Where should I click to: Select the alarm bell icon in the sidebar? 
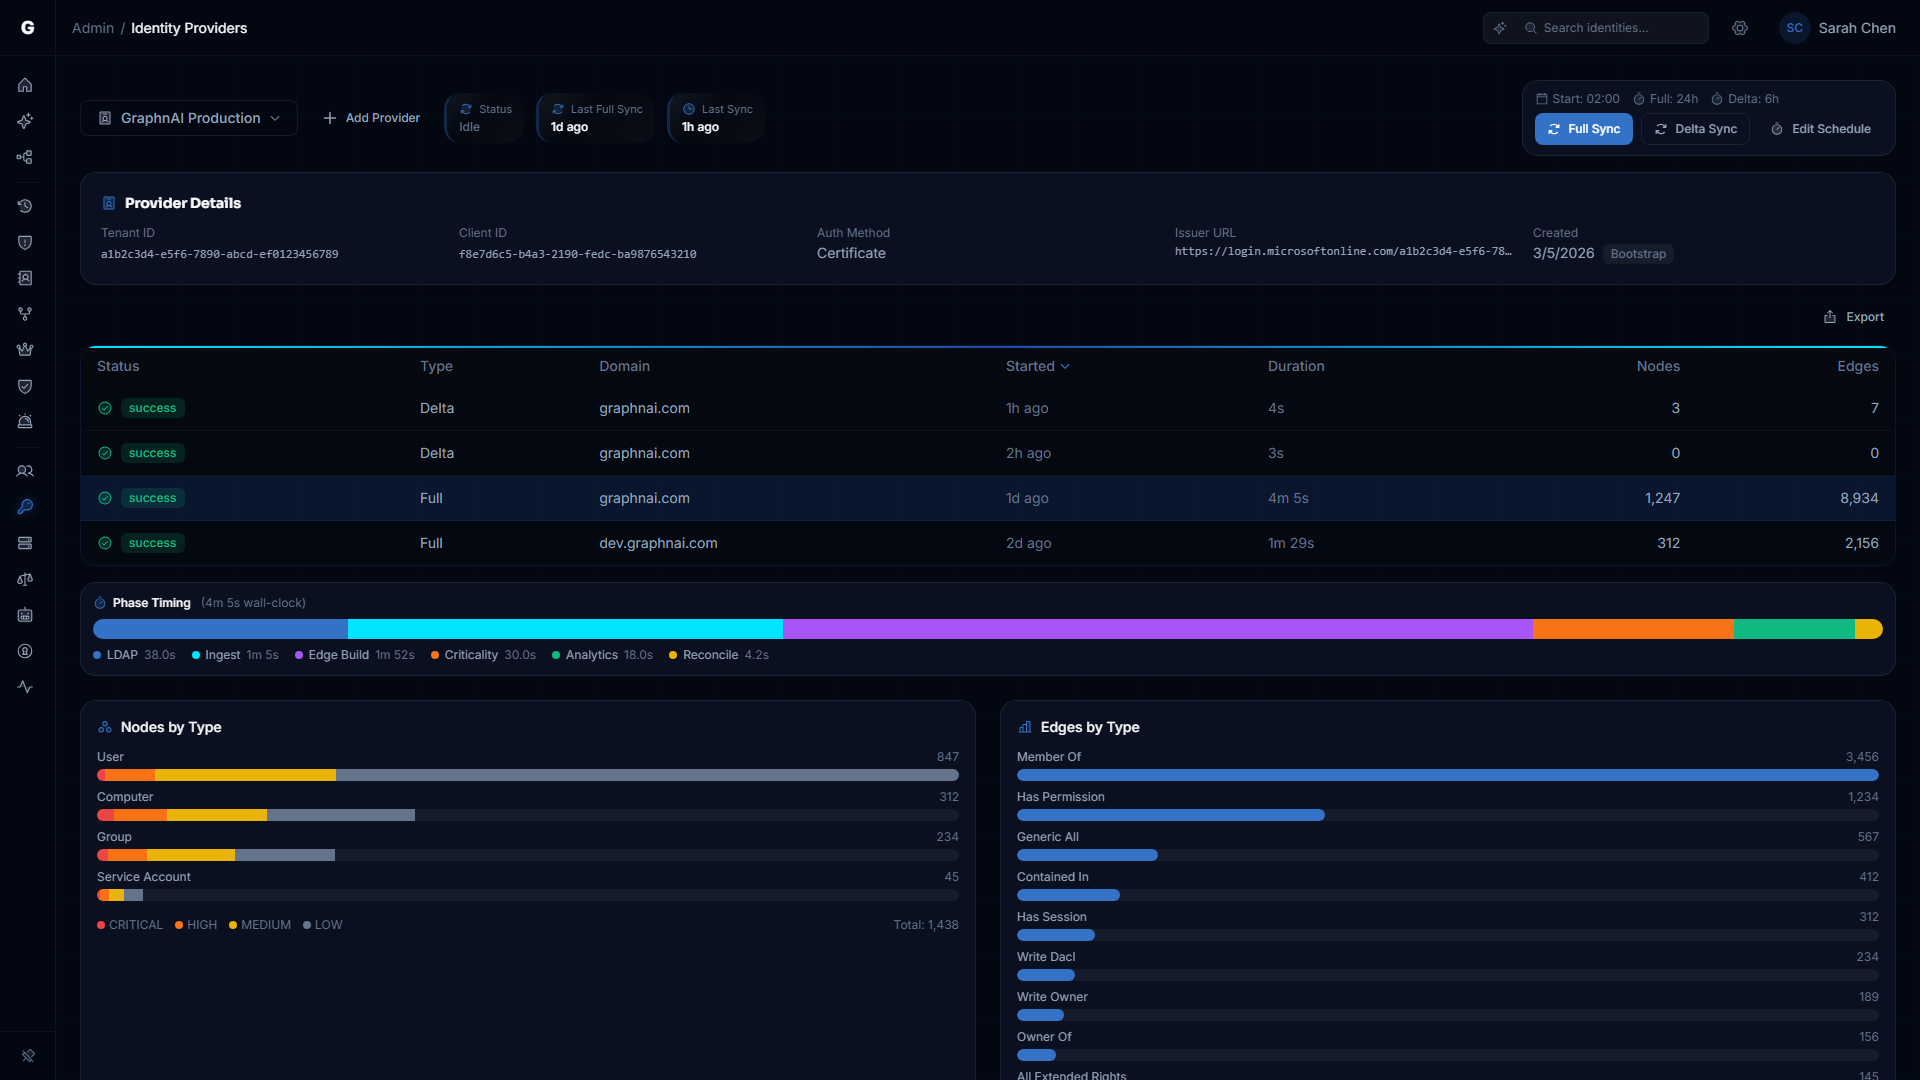point(25,421)
